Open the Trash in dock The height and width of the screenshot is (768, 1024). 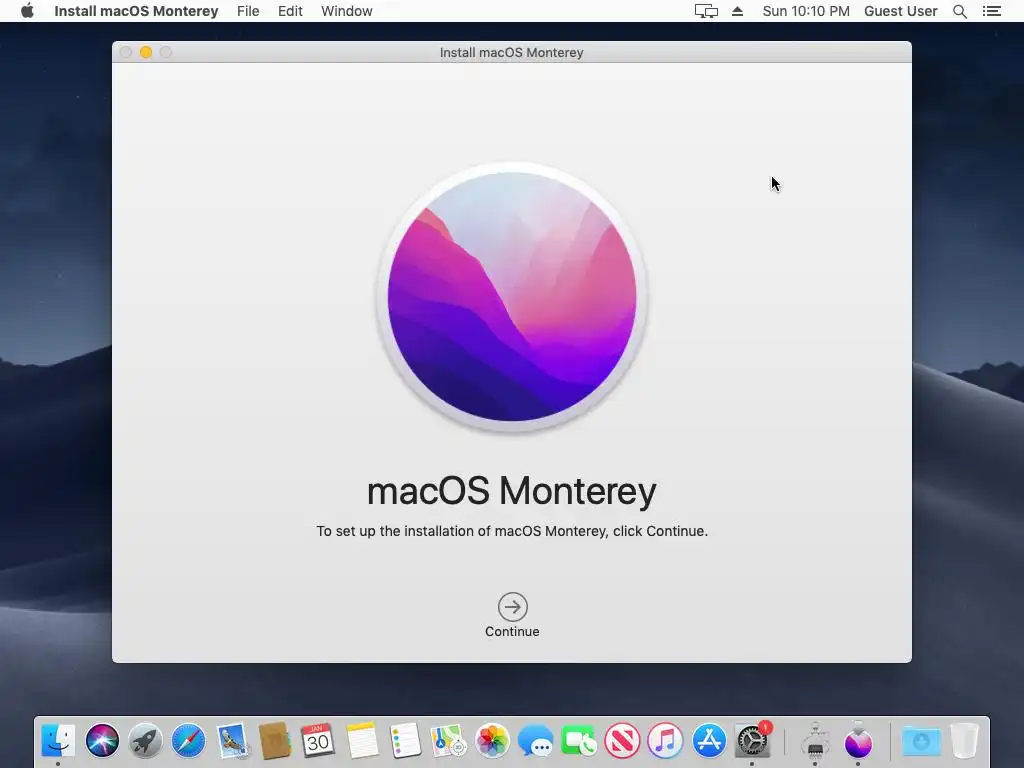pyautogui.click(x=965, y=741)
